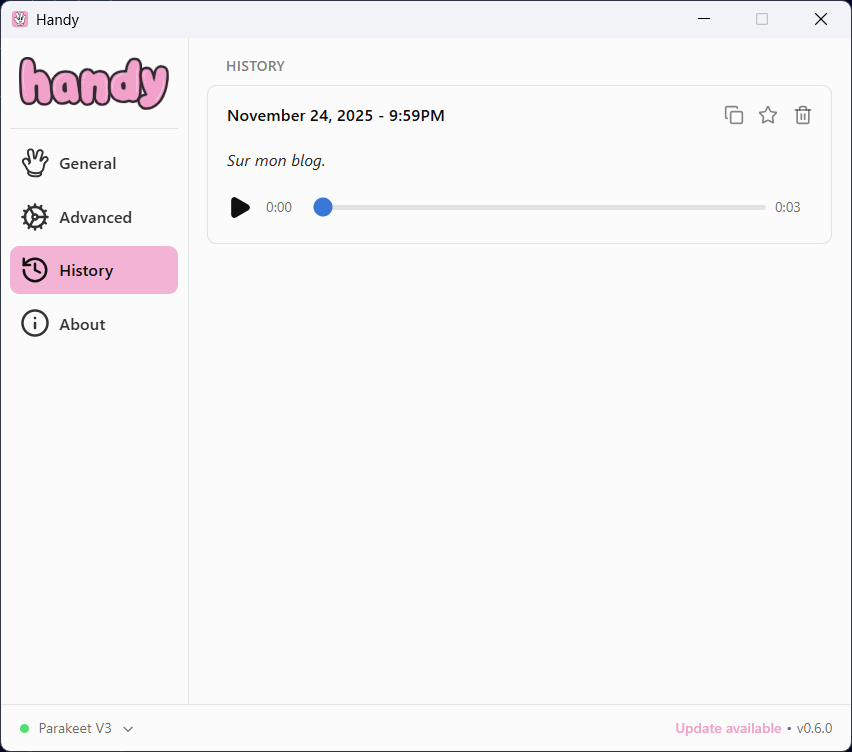Click the v0.6.0 version label
The height and width of the screenshot is (752, 852).
(x=814, y=728)
